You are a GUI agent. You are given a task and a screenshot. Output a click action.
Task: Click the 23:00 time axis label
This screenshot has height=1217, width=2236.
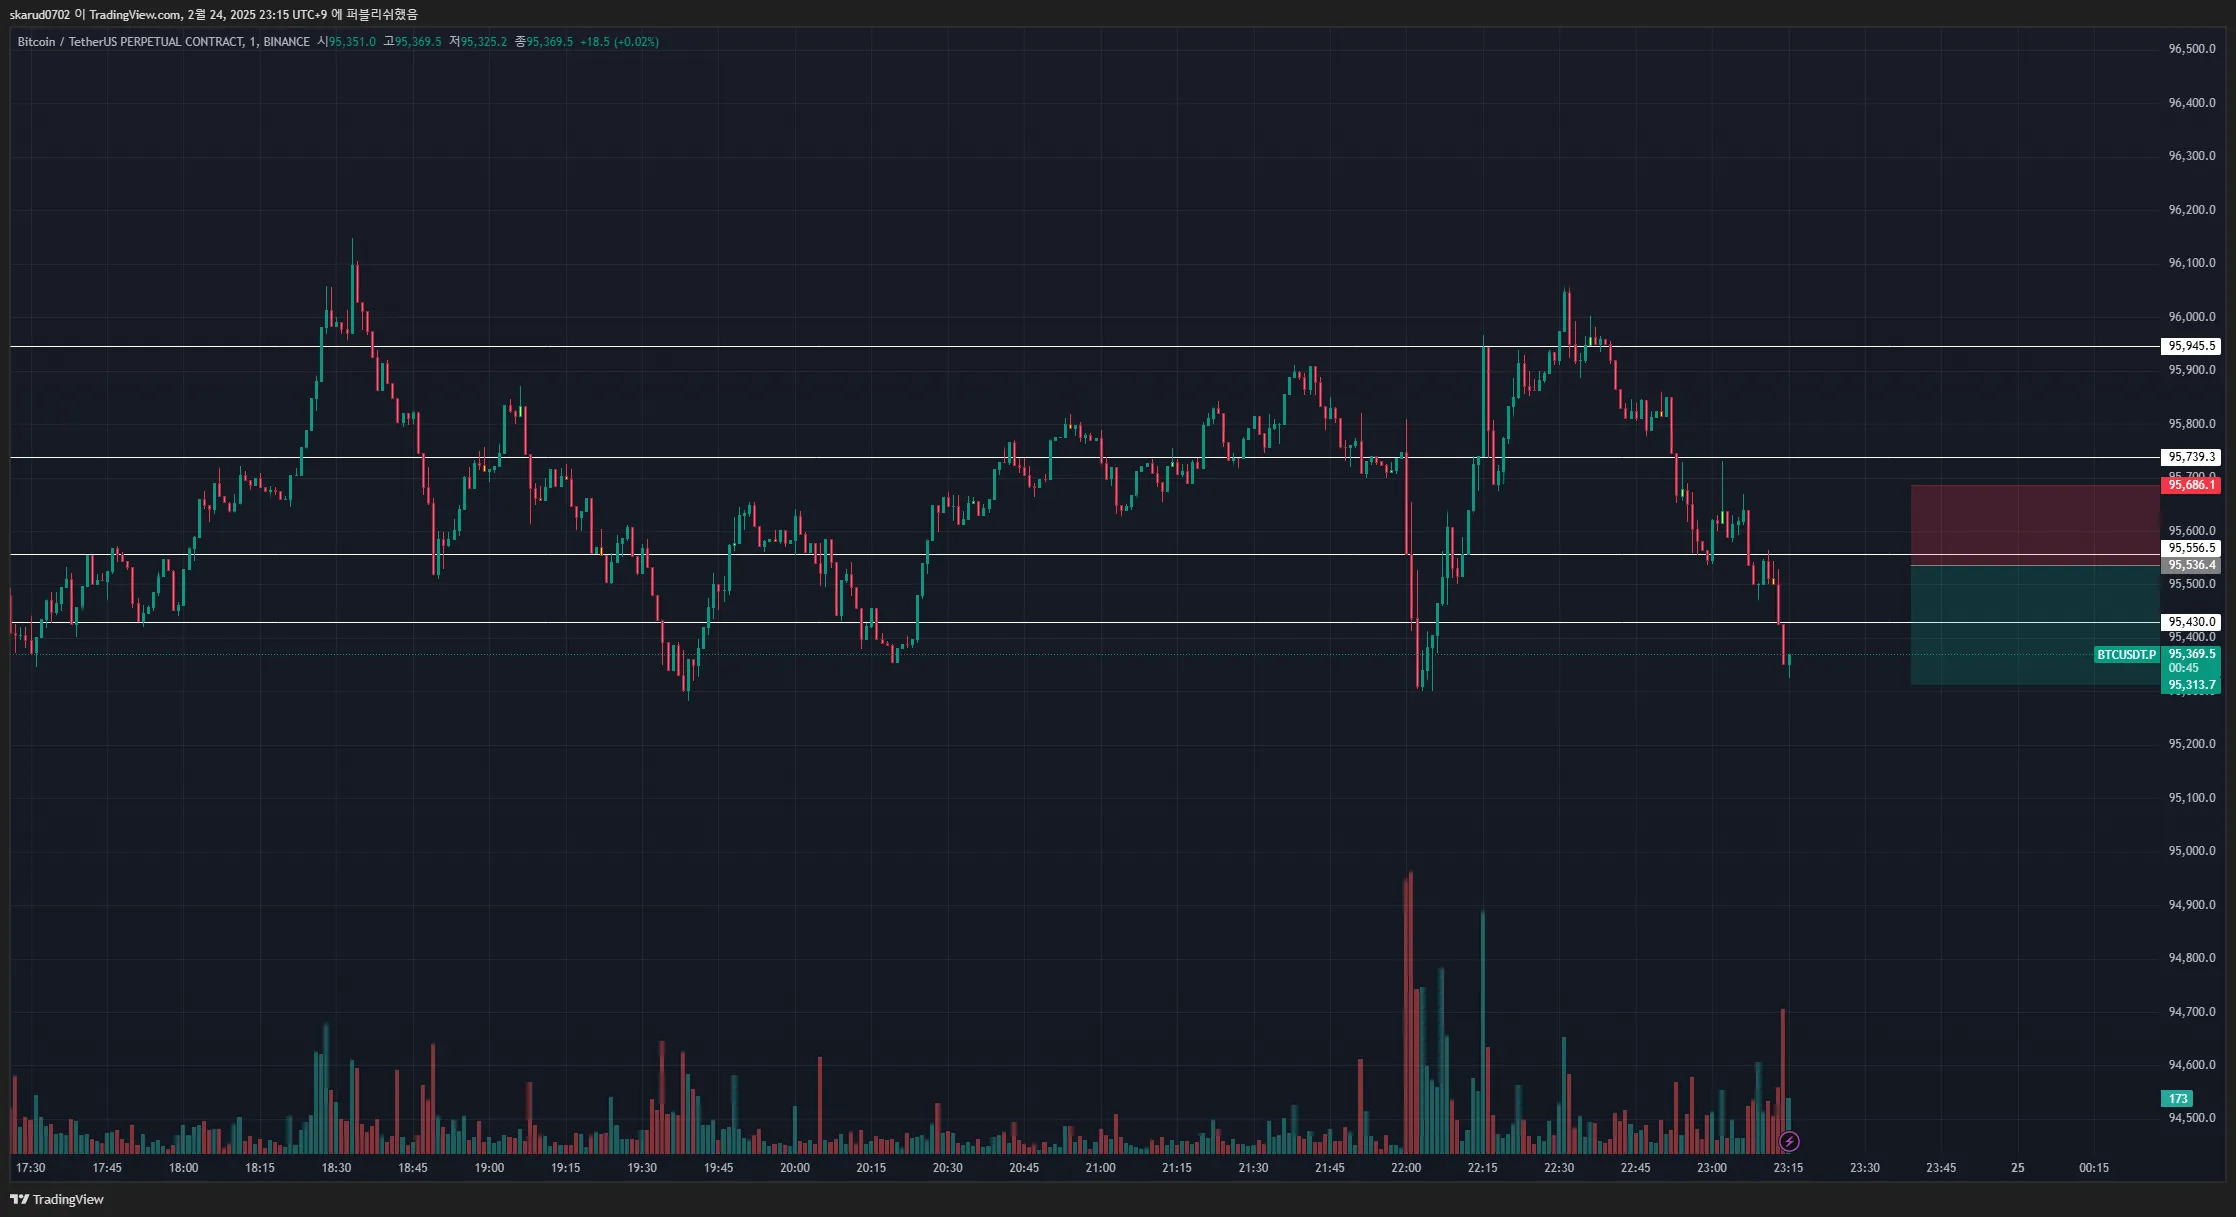[x=1712, y=1168]
